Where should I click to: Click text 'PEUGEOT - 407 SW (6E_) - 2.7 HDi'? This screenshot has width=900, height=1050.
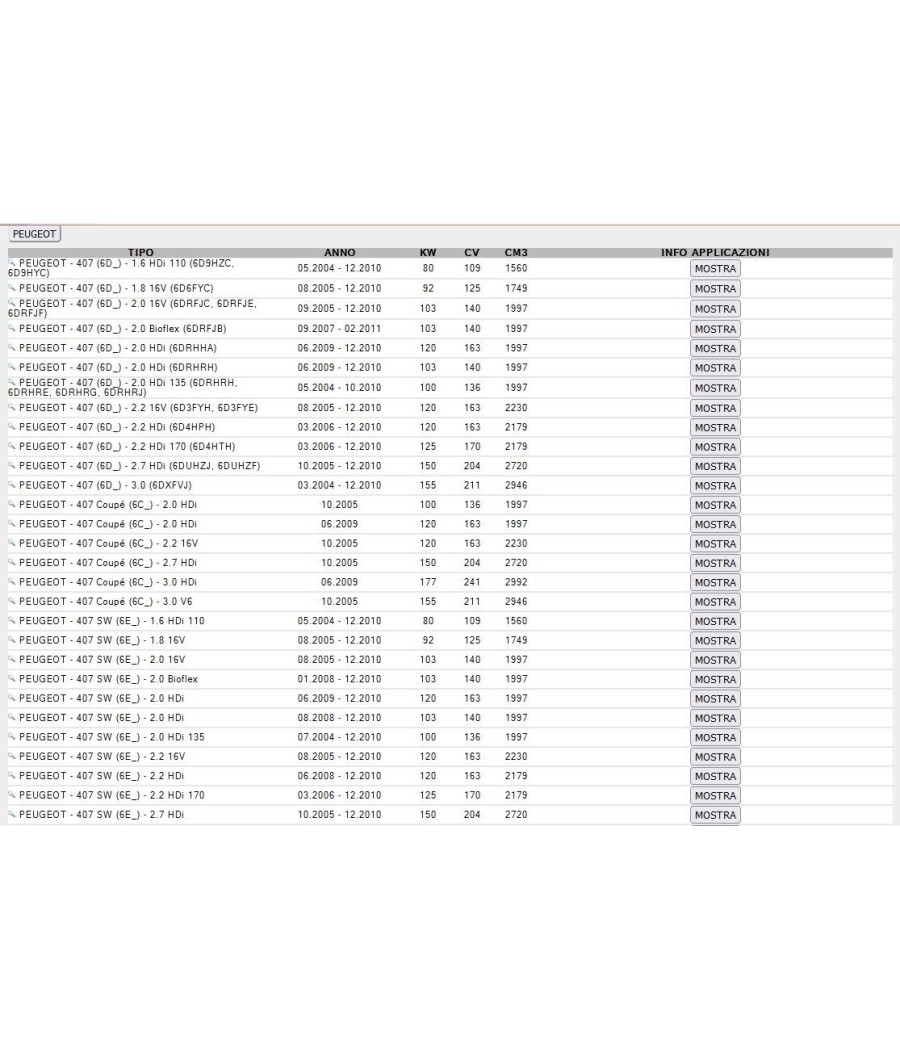tap(101, 815)
